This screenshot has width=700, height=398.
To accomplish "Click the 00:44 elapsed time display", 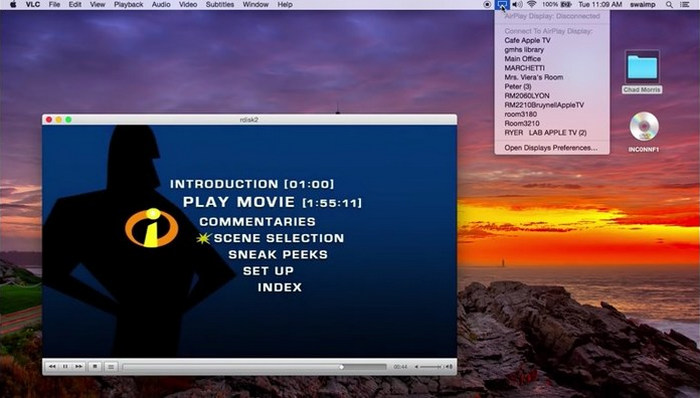I will [400, 367].
